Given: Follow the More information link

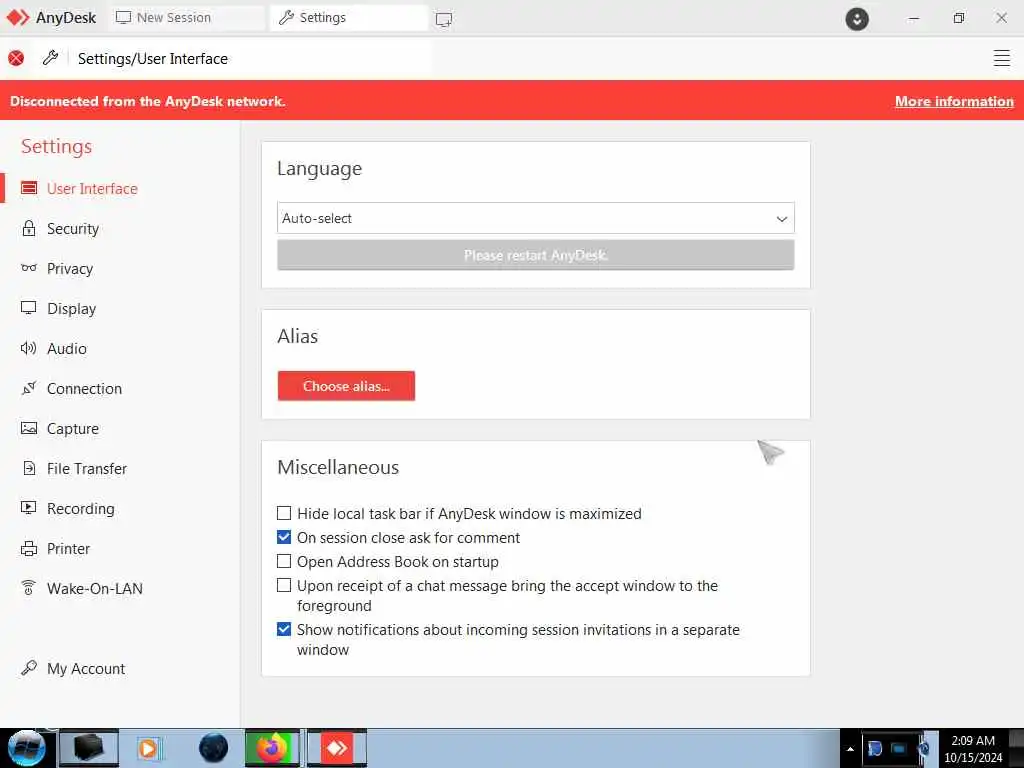Looking at the screenshot, I should [x=954, y=101].
